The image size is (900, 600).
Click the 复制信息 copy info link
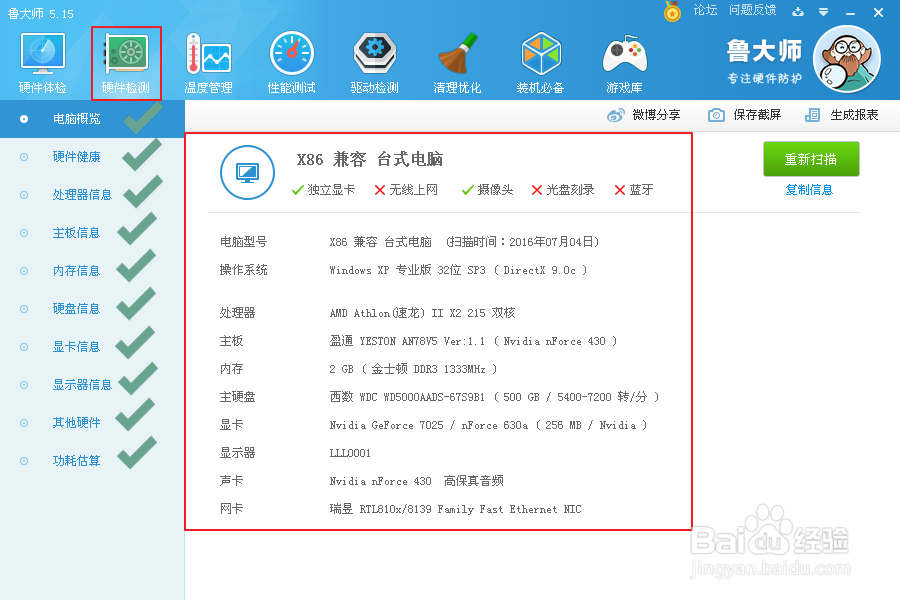809,189
